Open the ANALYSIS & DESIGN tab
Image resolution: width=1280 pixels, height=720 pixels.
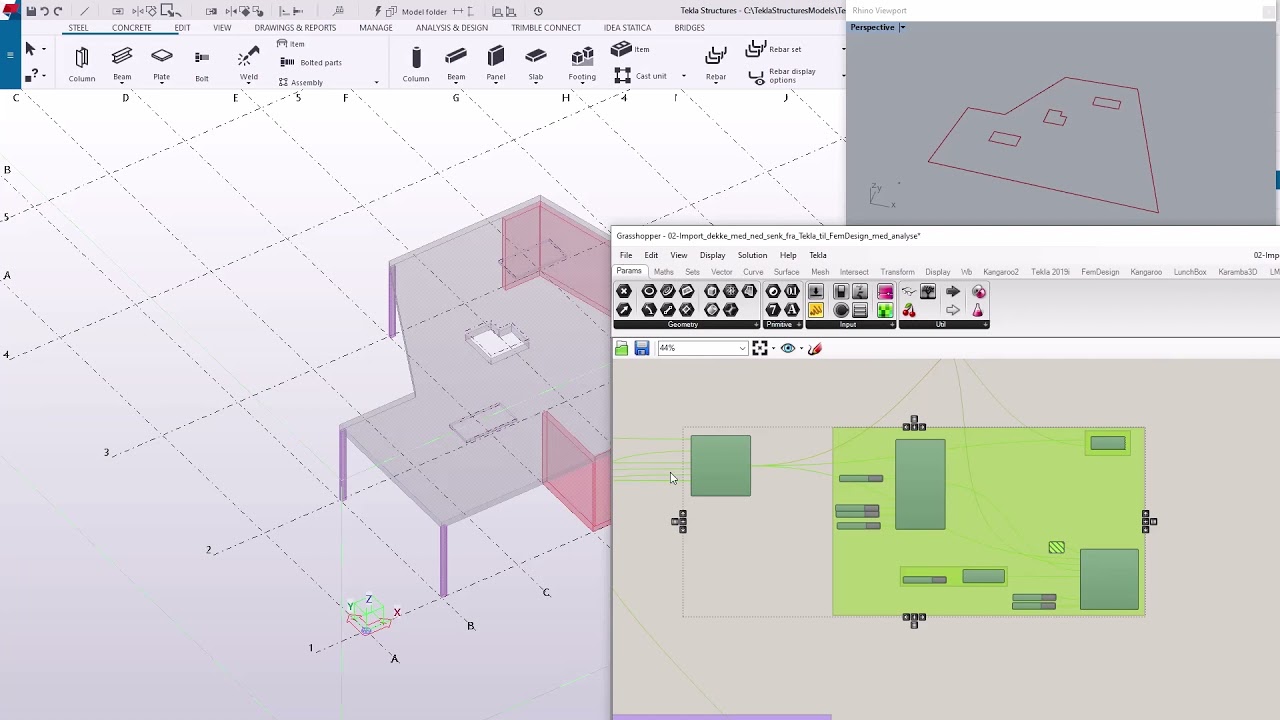click(x=452, y=28)
